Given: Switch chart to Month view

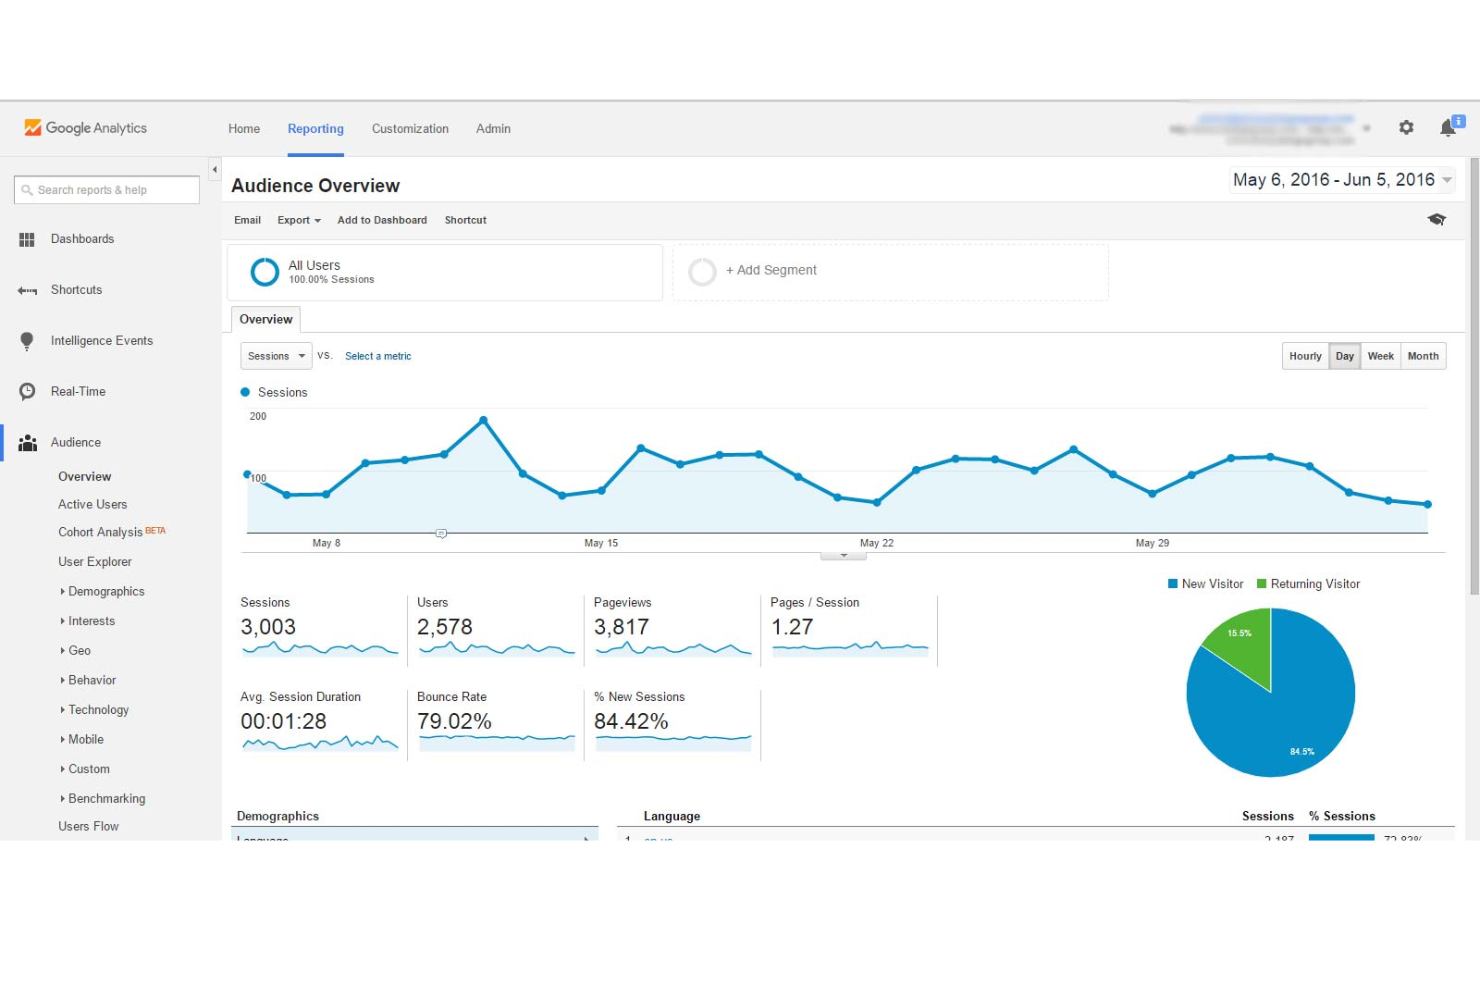Looking at the screenshot, I should 1423,356.
